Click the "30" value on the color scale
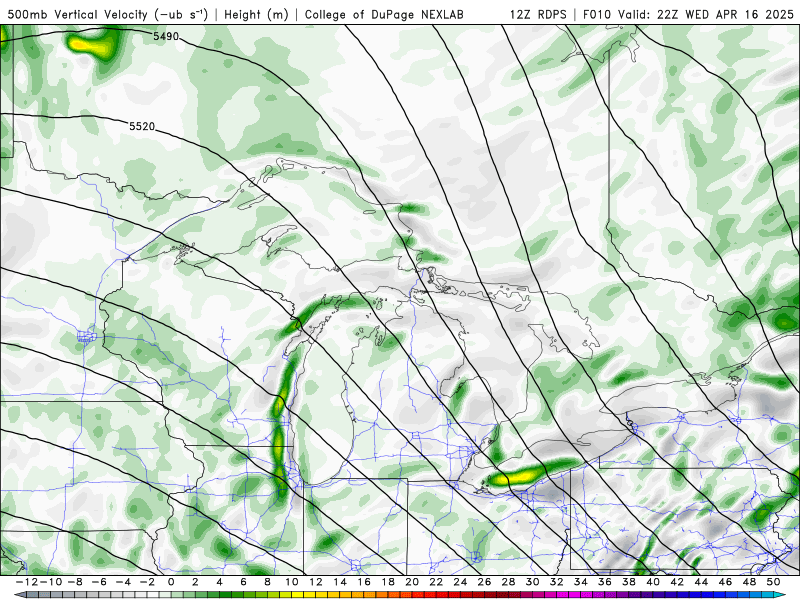Image resolution: width=800 pixels, height=600 pixels. pos(533,582)
